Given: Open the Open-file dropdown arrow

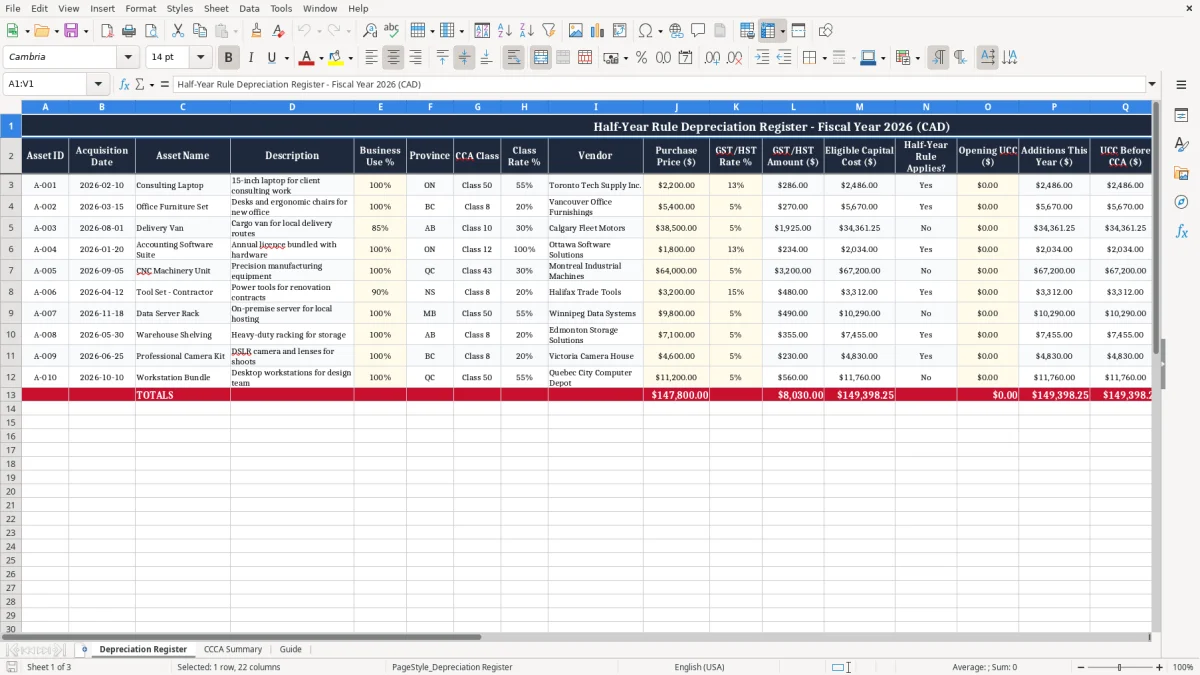Looking at the screenshot, I should (x=57, y=31).
